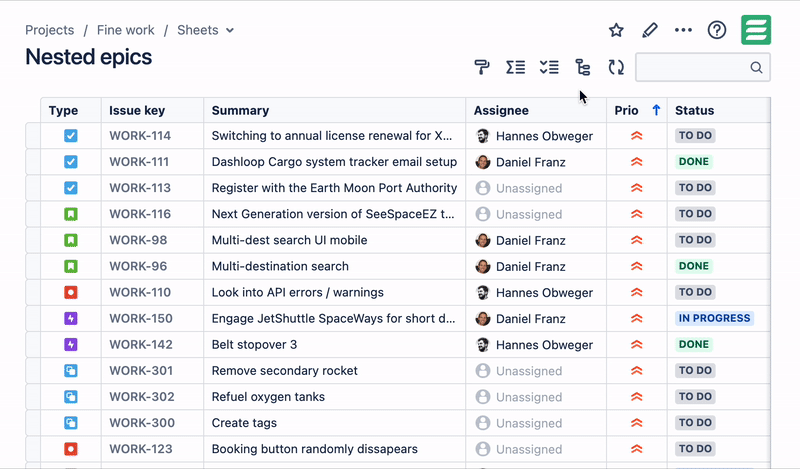The width and height of the screenshot is (800, 469).
Task: Open issue WORK-116
Action: pos(140,214)
